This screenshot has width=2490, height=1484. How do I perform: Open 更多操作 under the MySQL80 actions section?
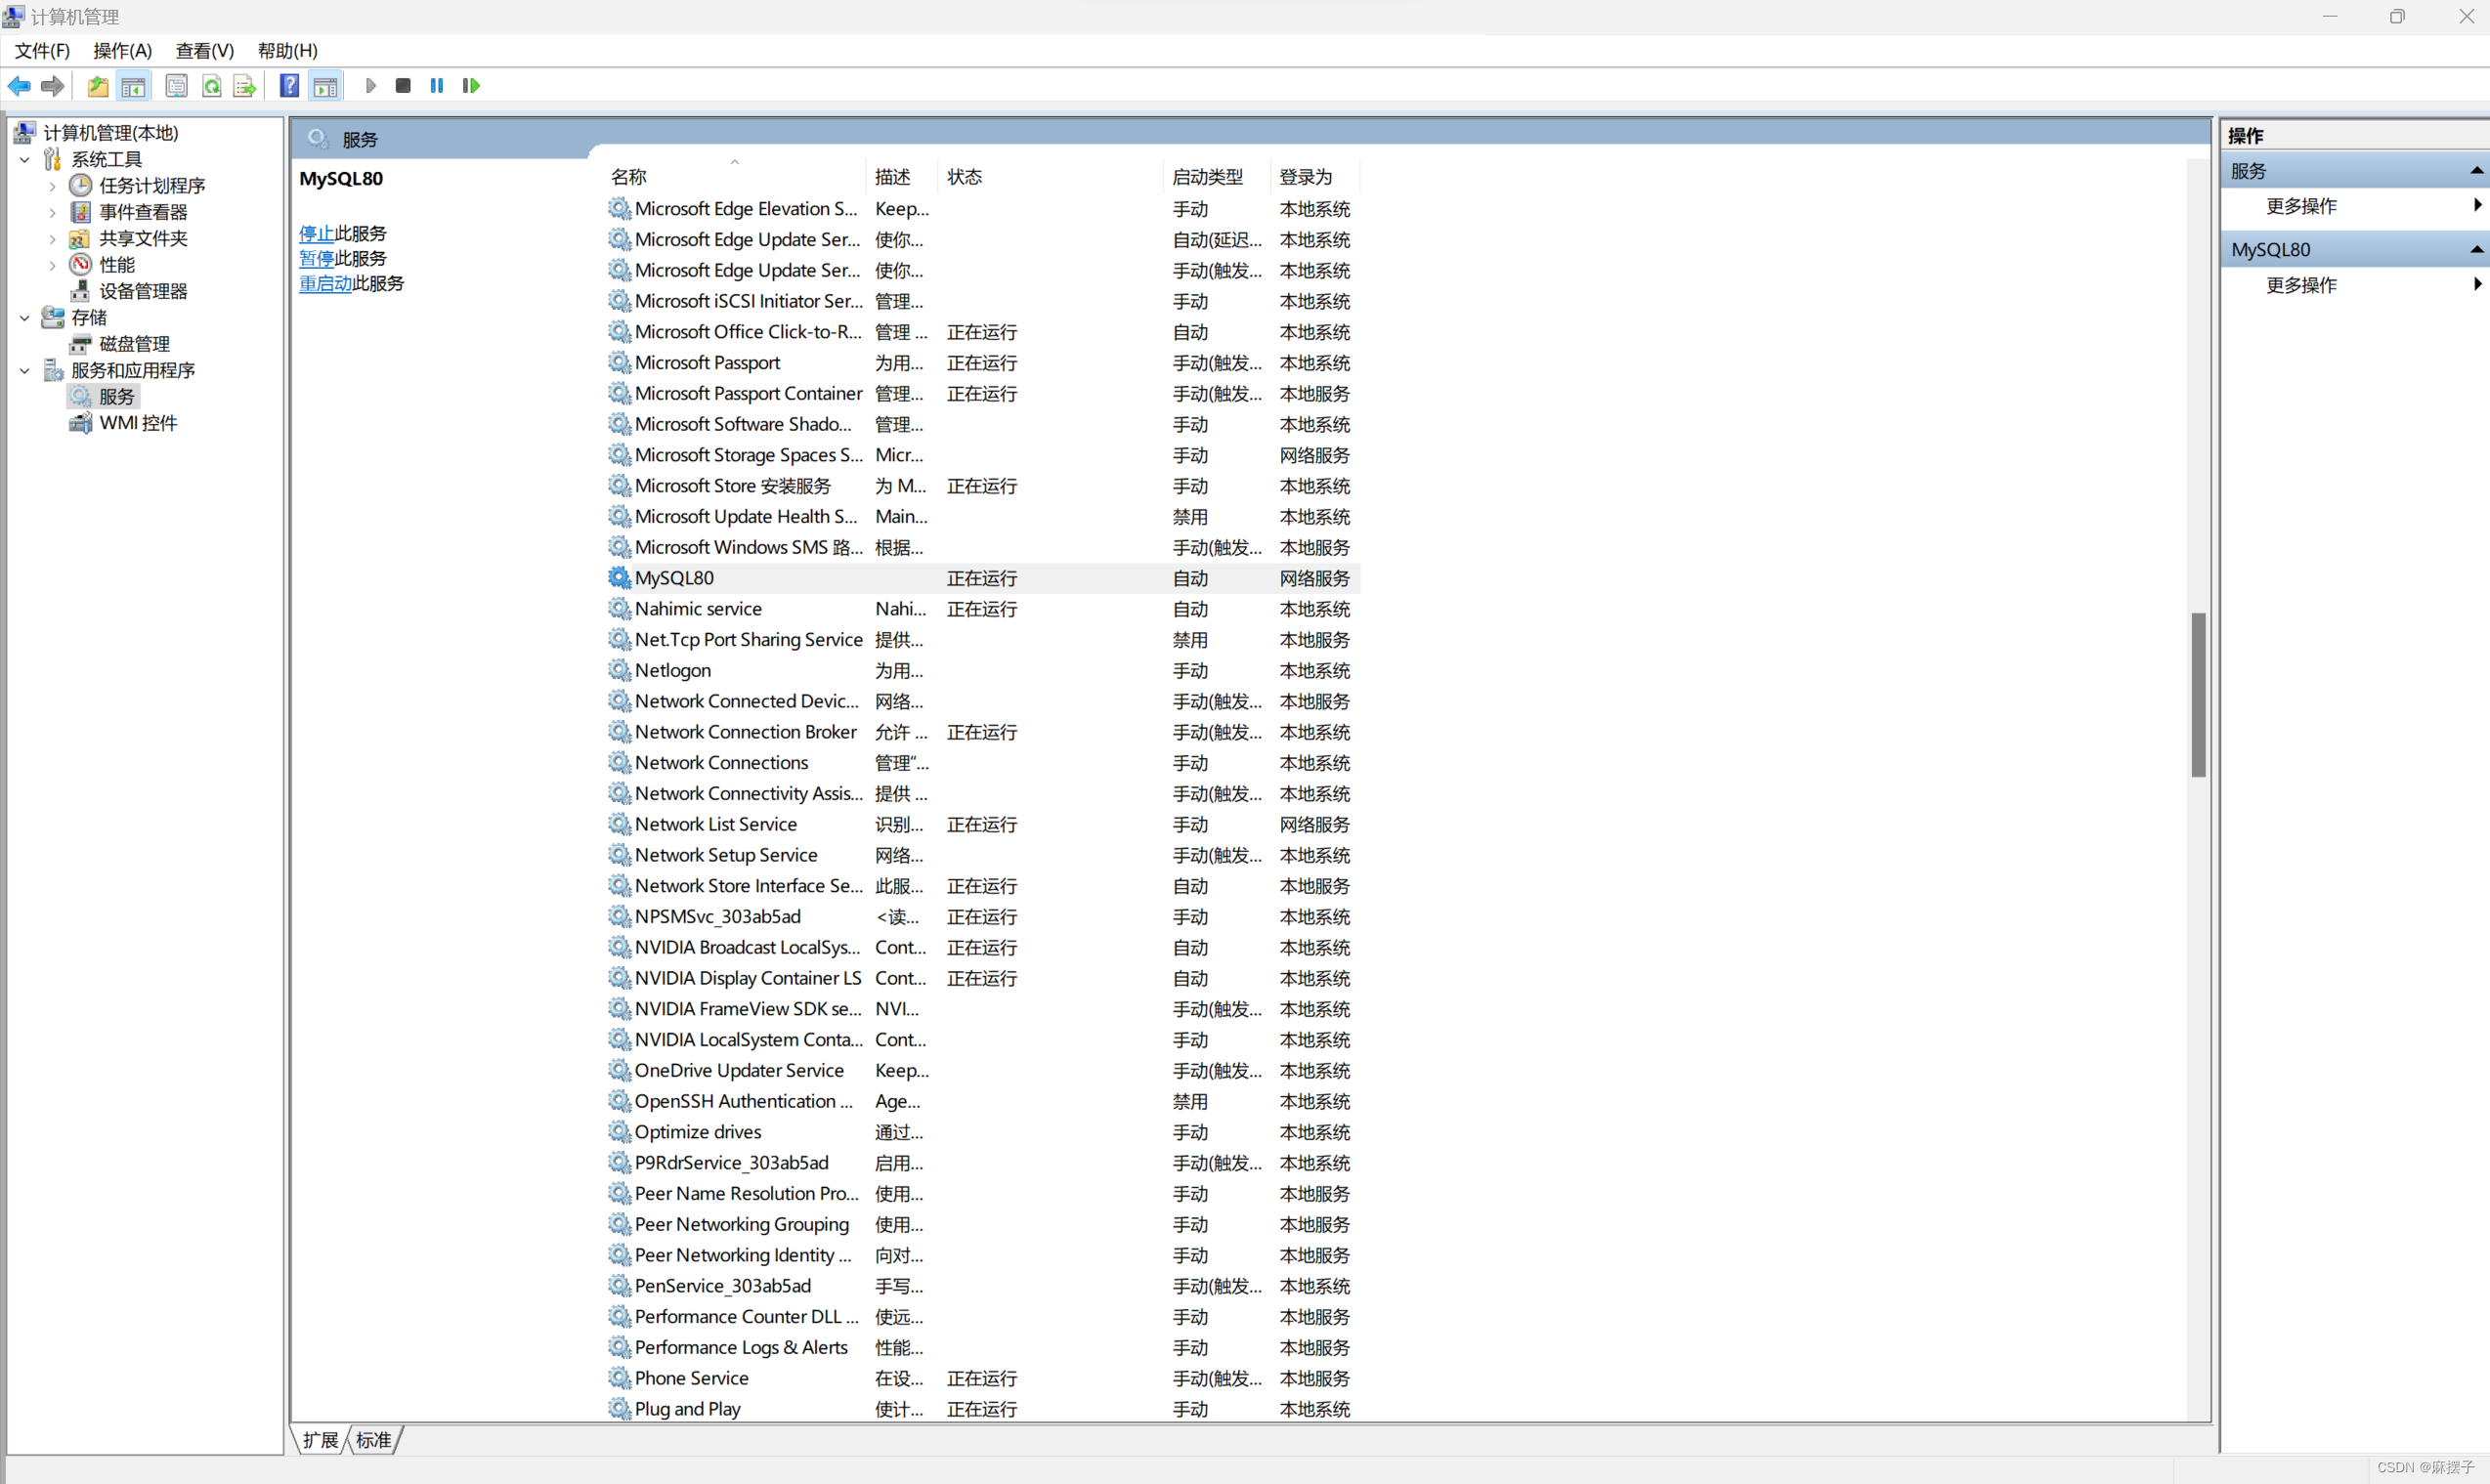pos(2301,285)
